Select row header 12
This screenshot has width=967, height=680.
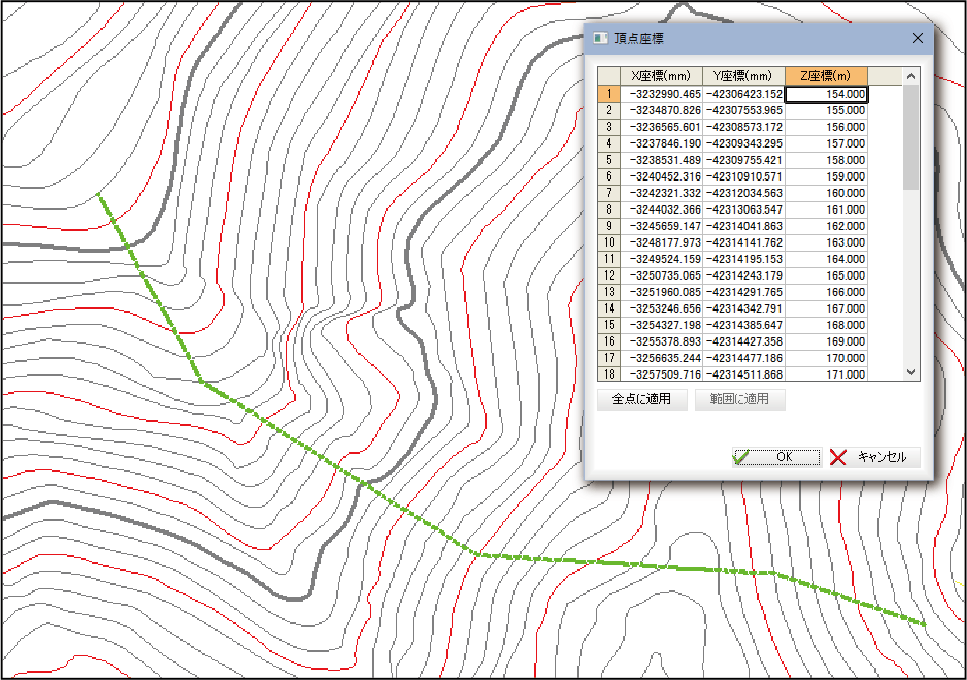coord(609,276)
